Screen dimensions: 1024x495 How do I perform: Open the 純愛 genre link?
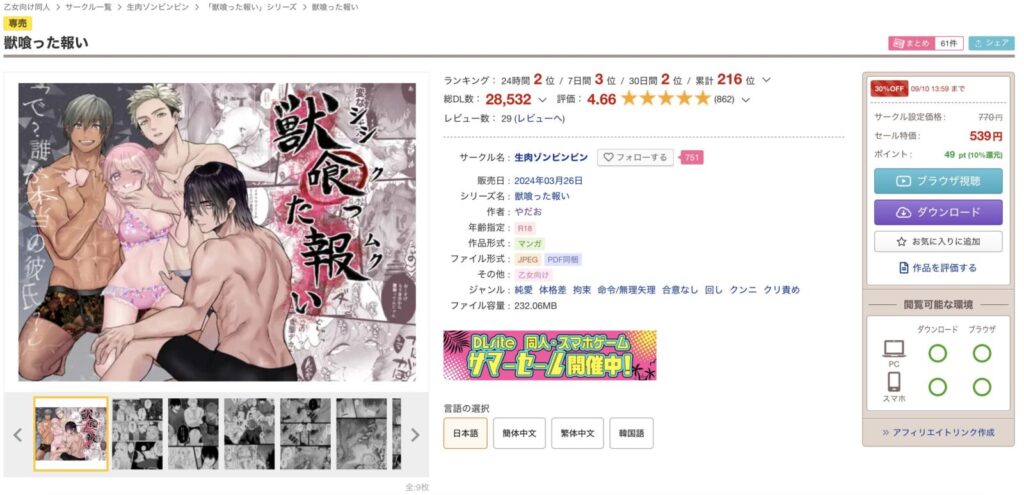pyautogui.click(x=523, y=290)
